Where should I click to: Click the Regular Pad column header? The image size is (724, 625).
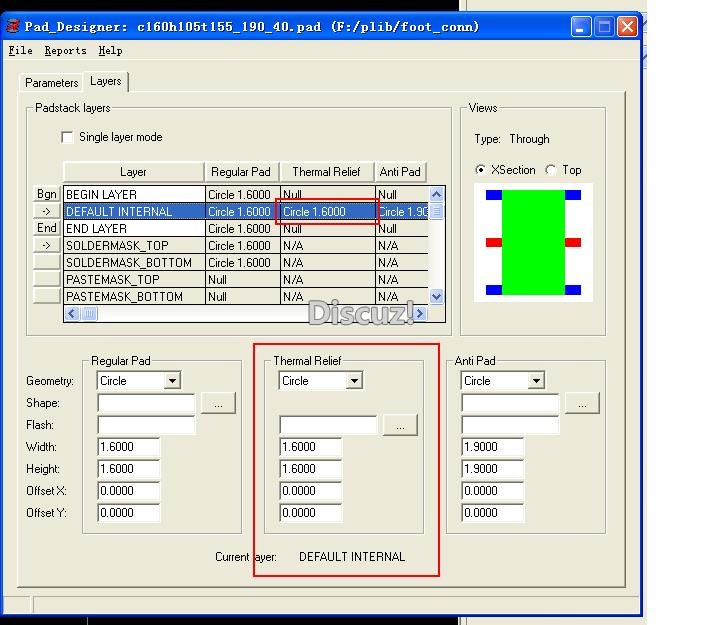pos(241,172)
